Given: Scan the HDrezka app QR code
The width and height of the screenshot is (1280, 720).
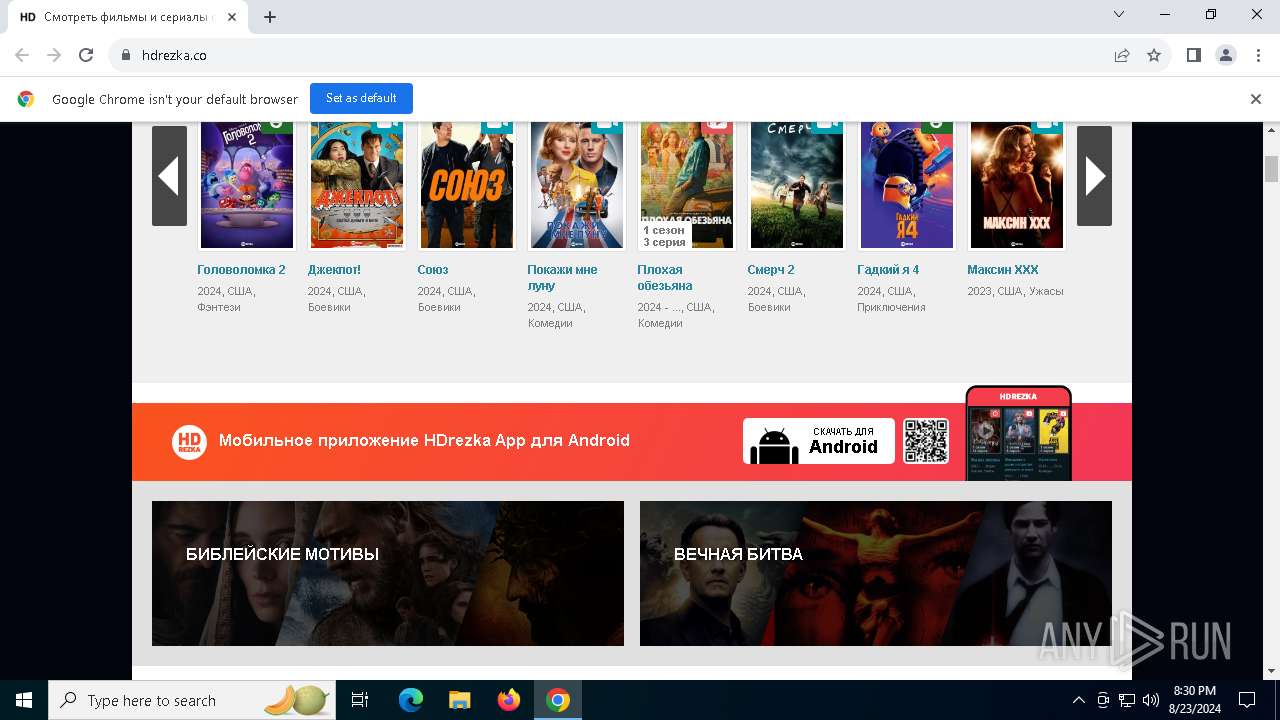Looking at the screenshot, I should 926,441.
